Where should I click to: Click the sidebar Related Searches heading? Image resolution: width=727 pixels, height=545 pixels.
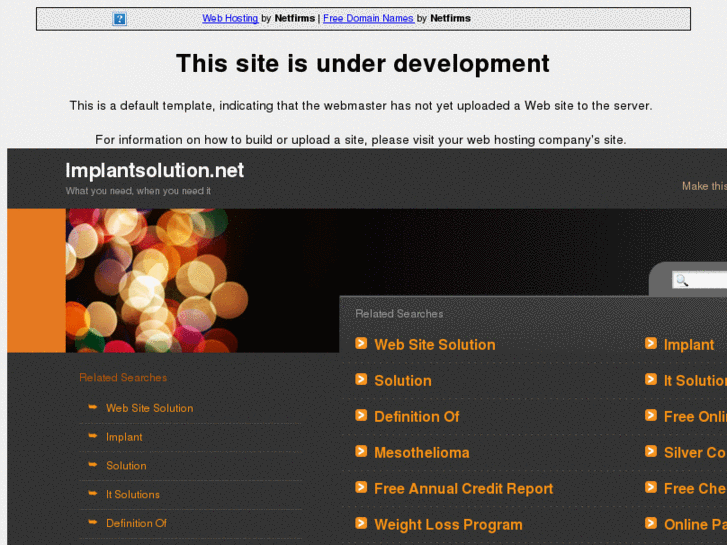pyautogui.click(x=123, y=378)
